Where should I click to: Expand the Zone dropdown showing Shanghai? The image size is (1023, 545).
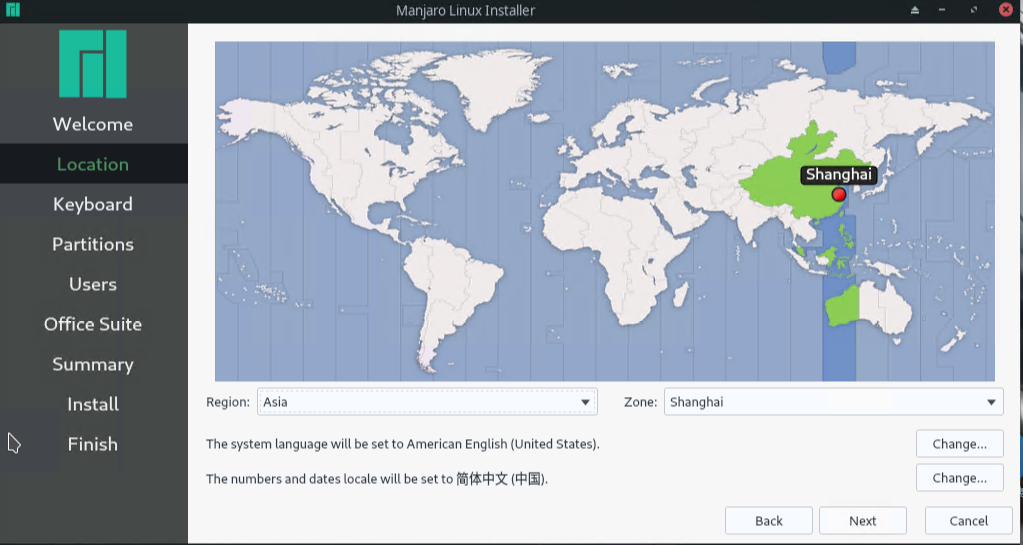[x=833, y=402]
